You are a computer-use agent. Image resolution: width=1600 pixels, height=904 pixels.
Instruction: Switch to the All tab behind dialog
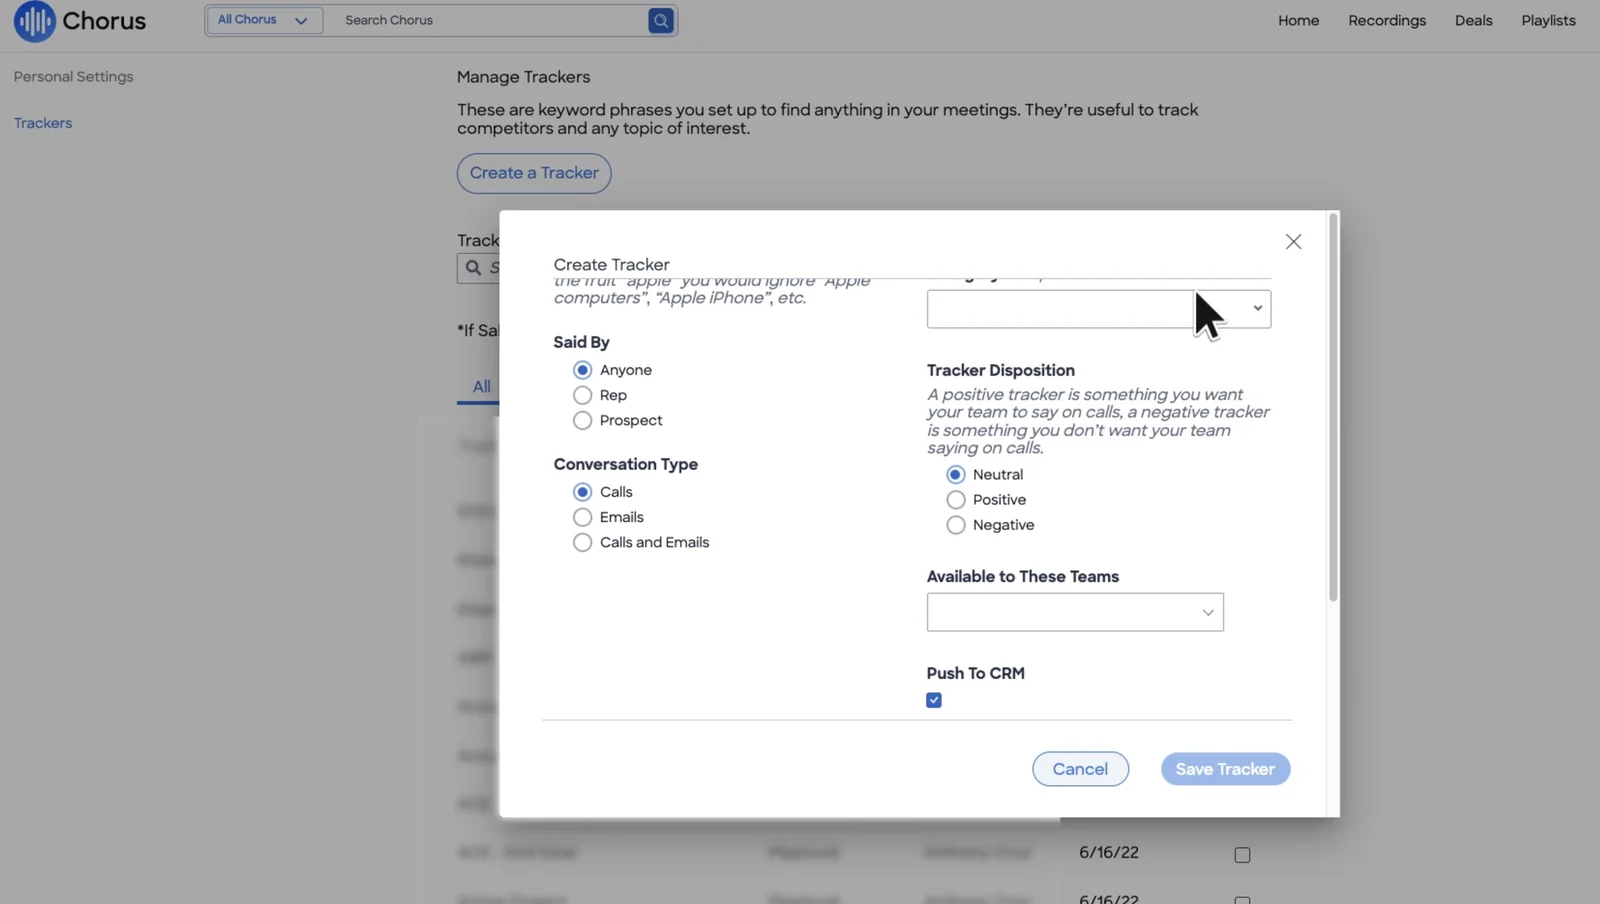(x=481, y=386)
